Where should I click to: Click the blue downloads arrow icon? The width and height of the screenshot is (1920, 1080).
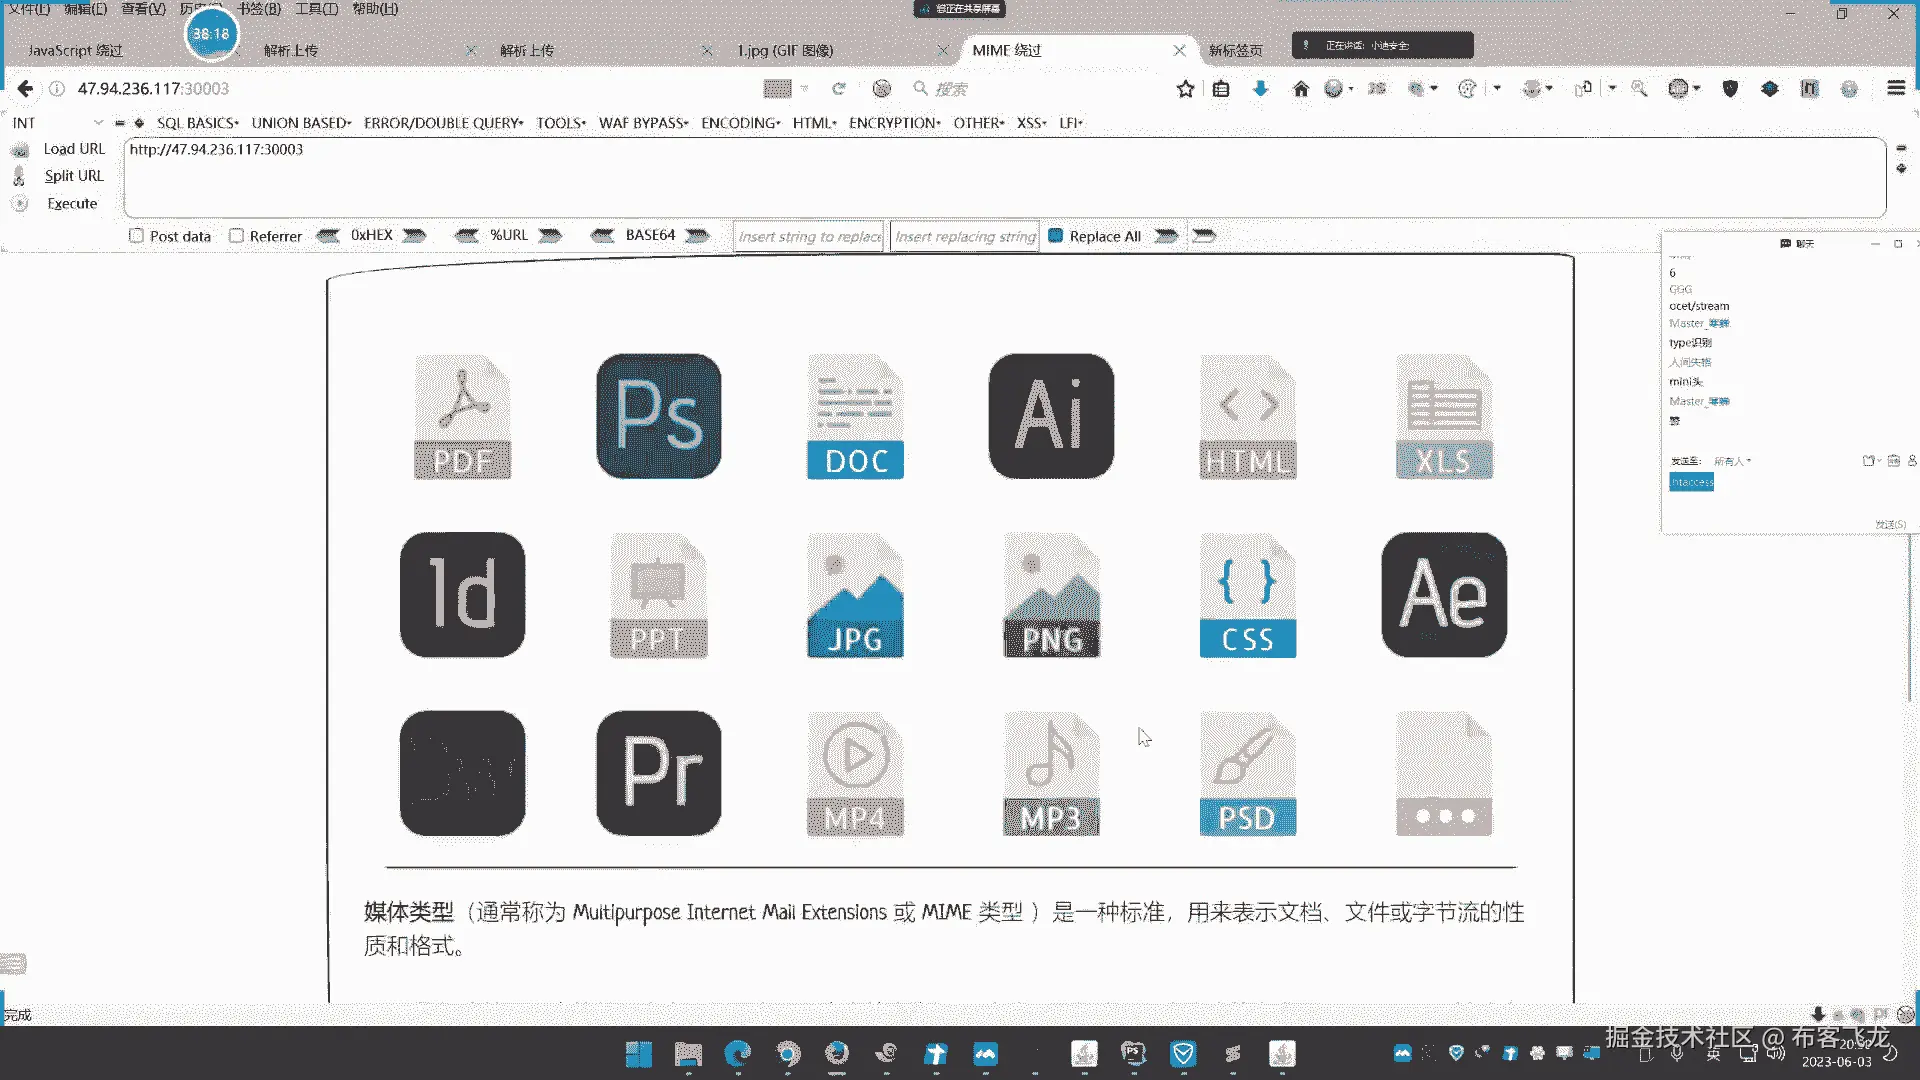(1260, 88)
